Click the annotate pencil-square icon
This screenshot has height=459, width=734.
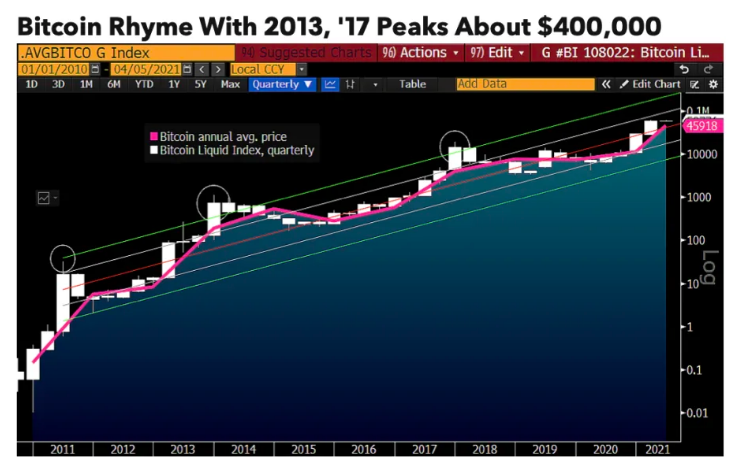tap(694, 85)
